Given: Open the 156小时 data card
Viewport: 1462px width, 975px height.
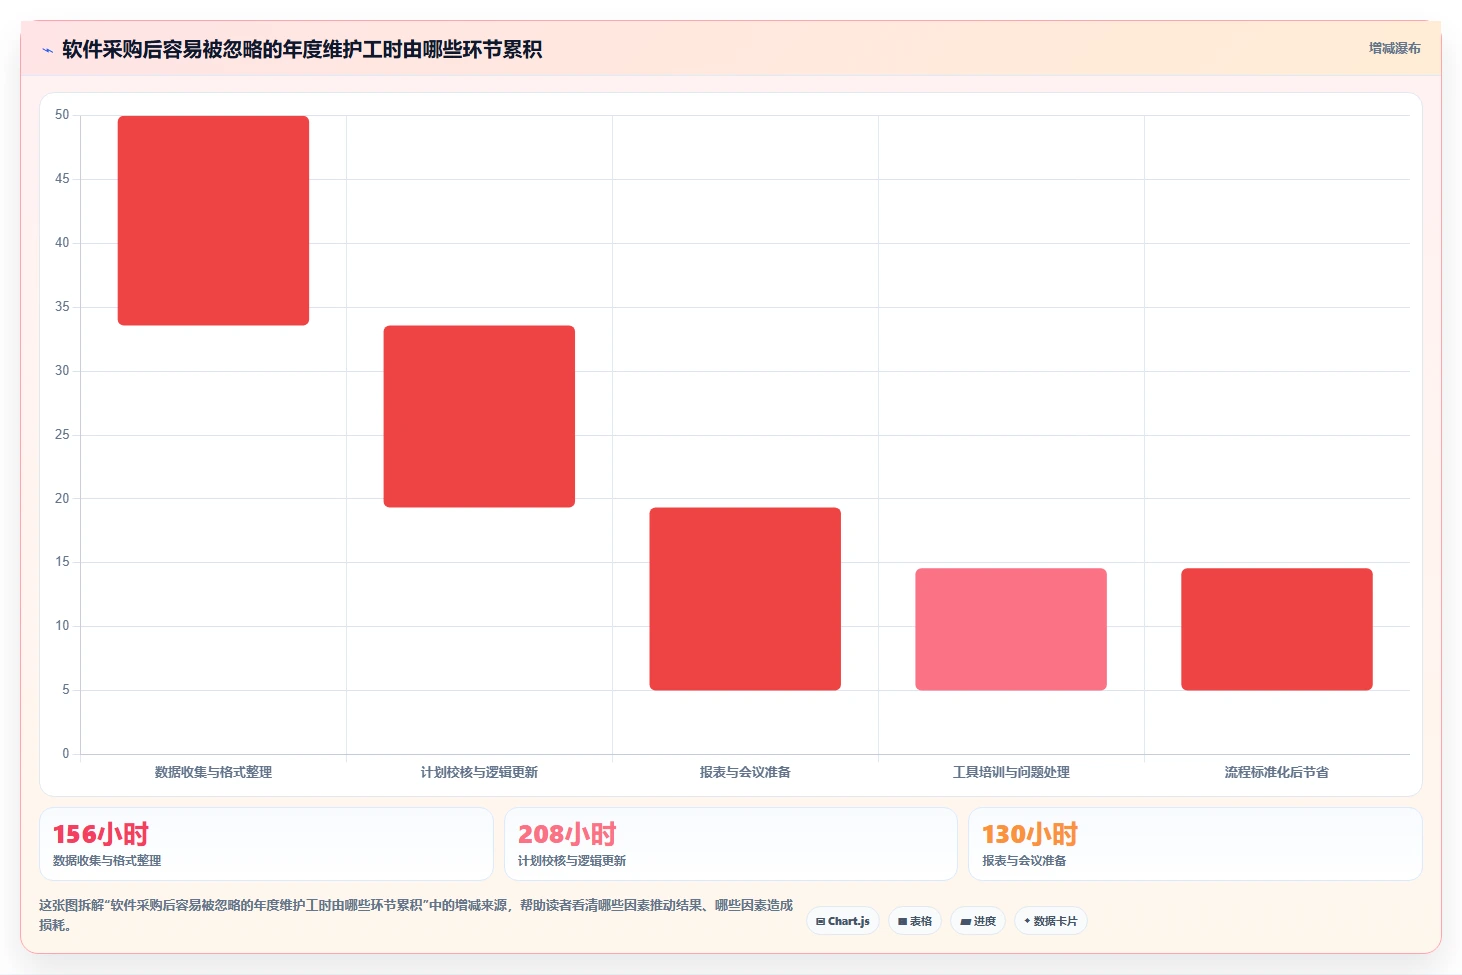Looking at the screenshot, I should click(x=266, y=844).
